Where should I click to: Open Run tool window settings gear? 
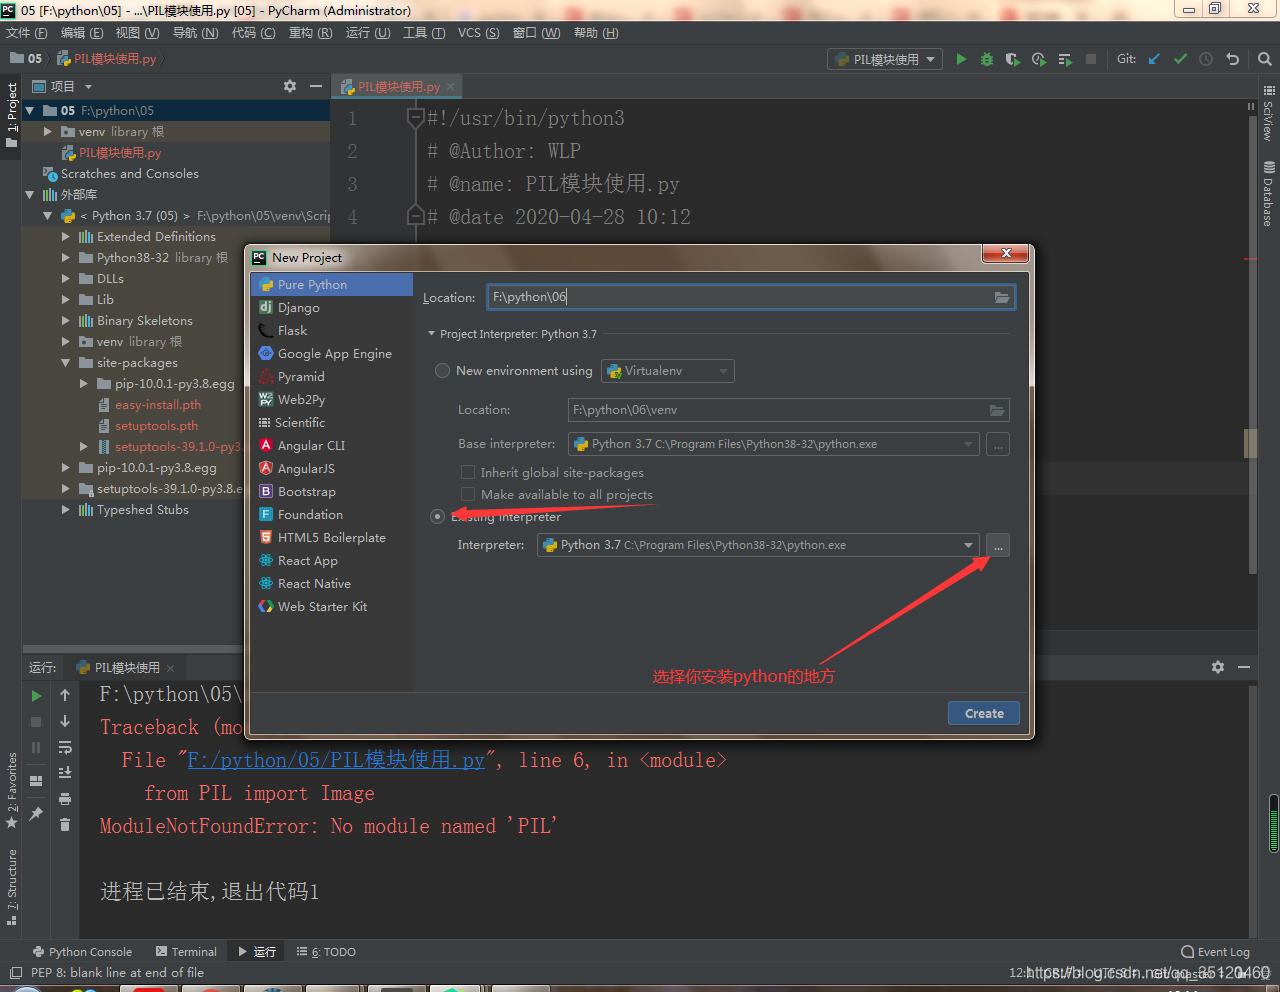coord(1218,667)
